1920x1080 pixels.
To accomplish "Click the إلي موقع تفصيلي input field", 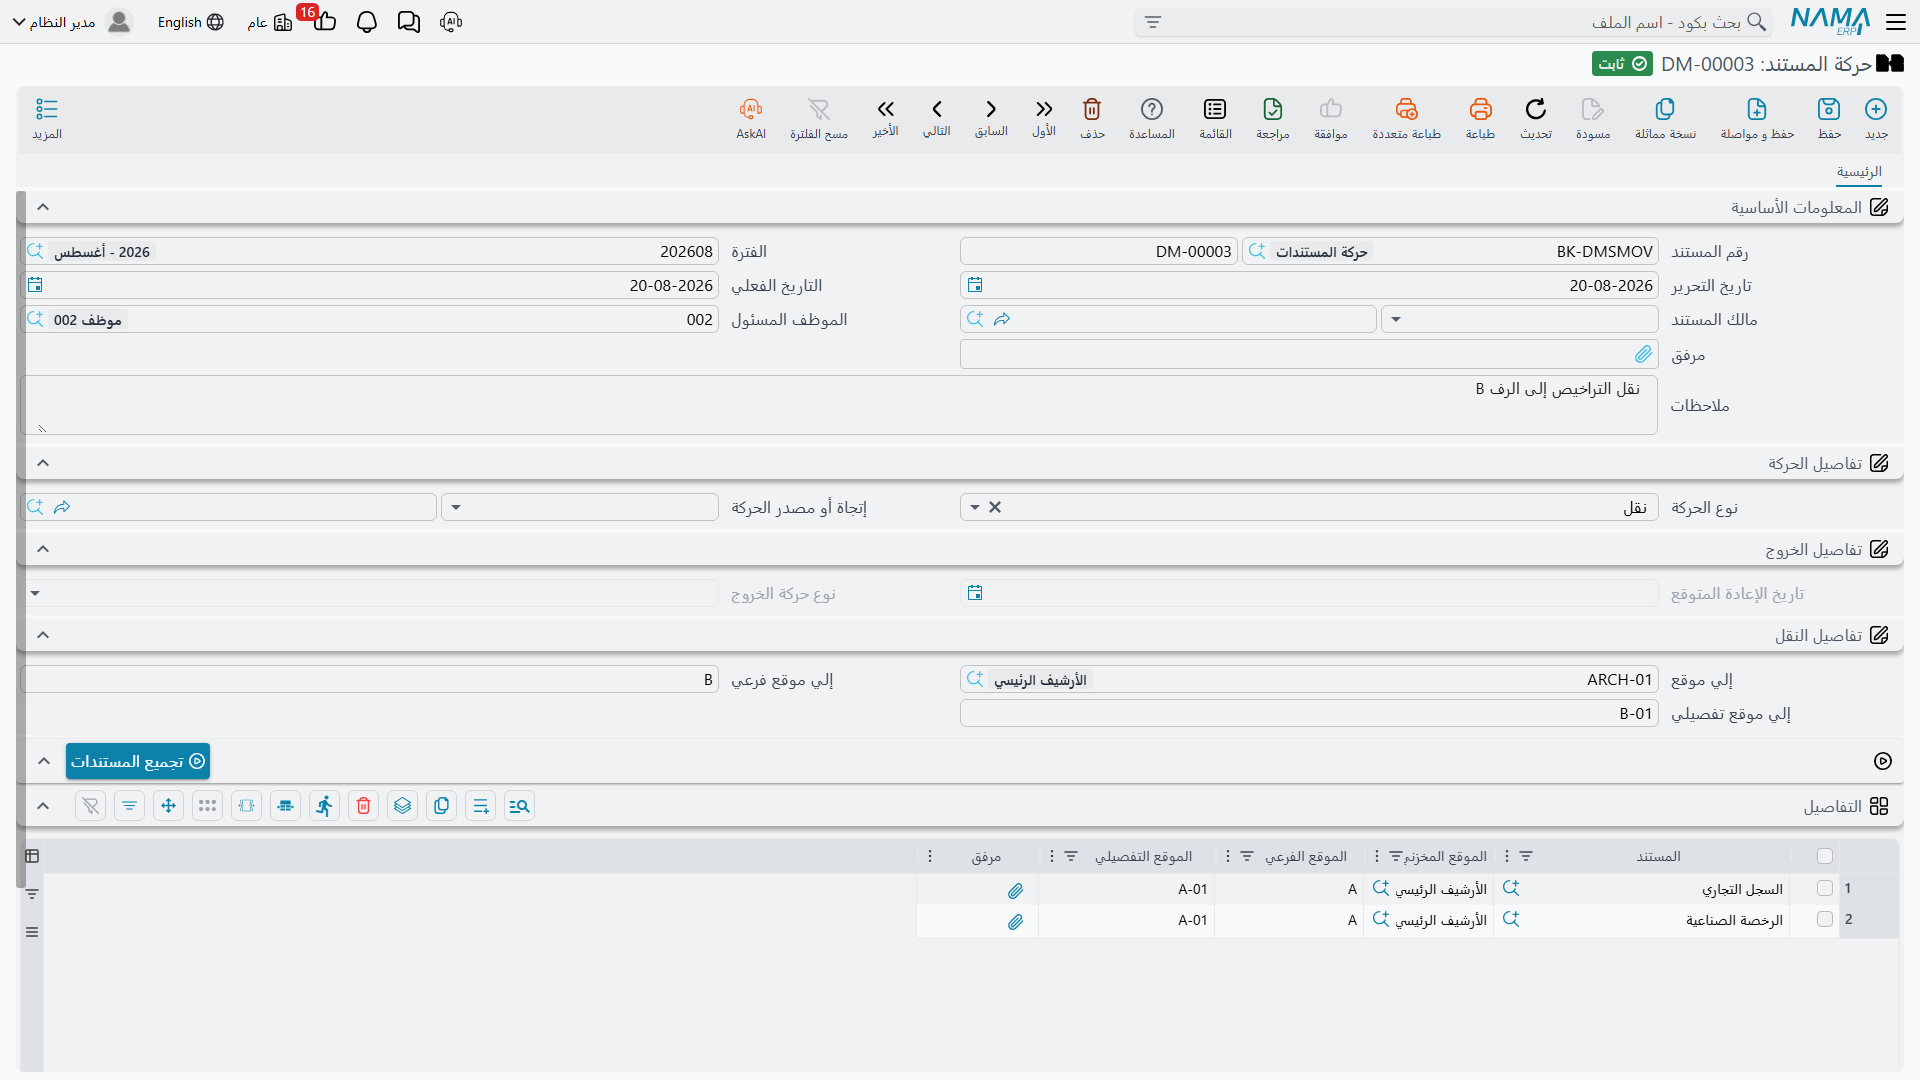I will (x=1309, y=713).
